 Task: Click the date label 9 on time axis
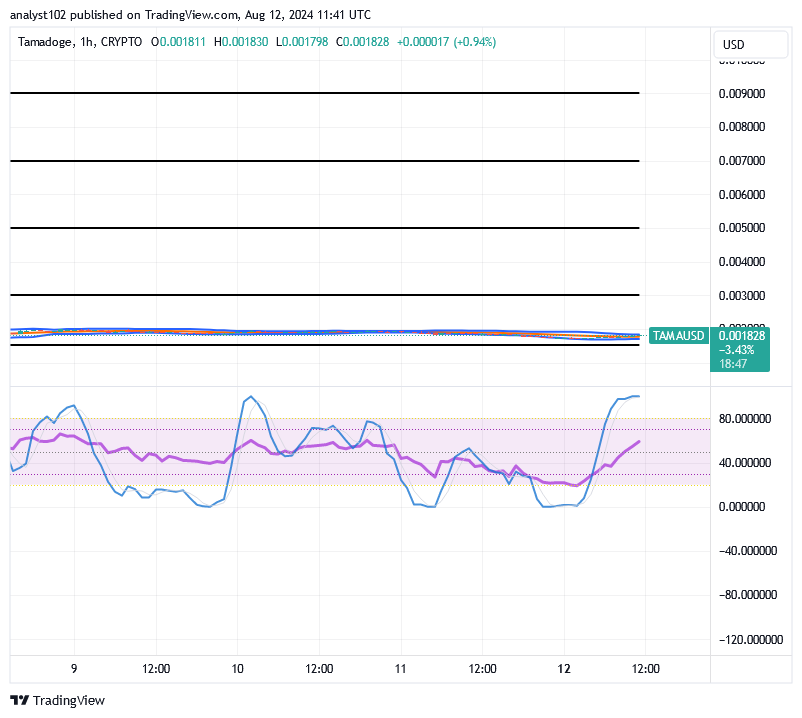tap(74, 669)
